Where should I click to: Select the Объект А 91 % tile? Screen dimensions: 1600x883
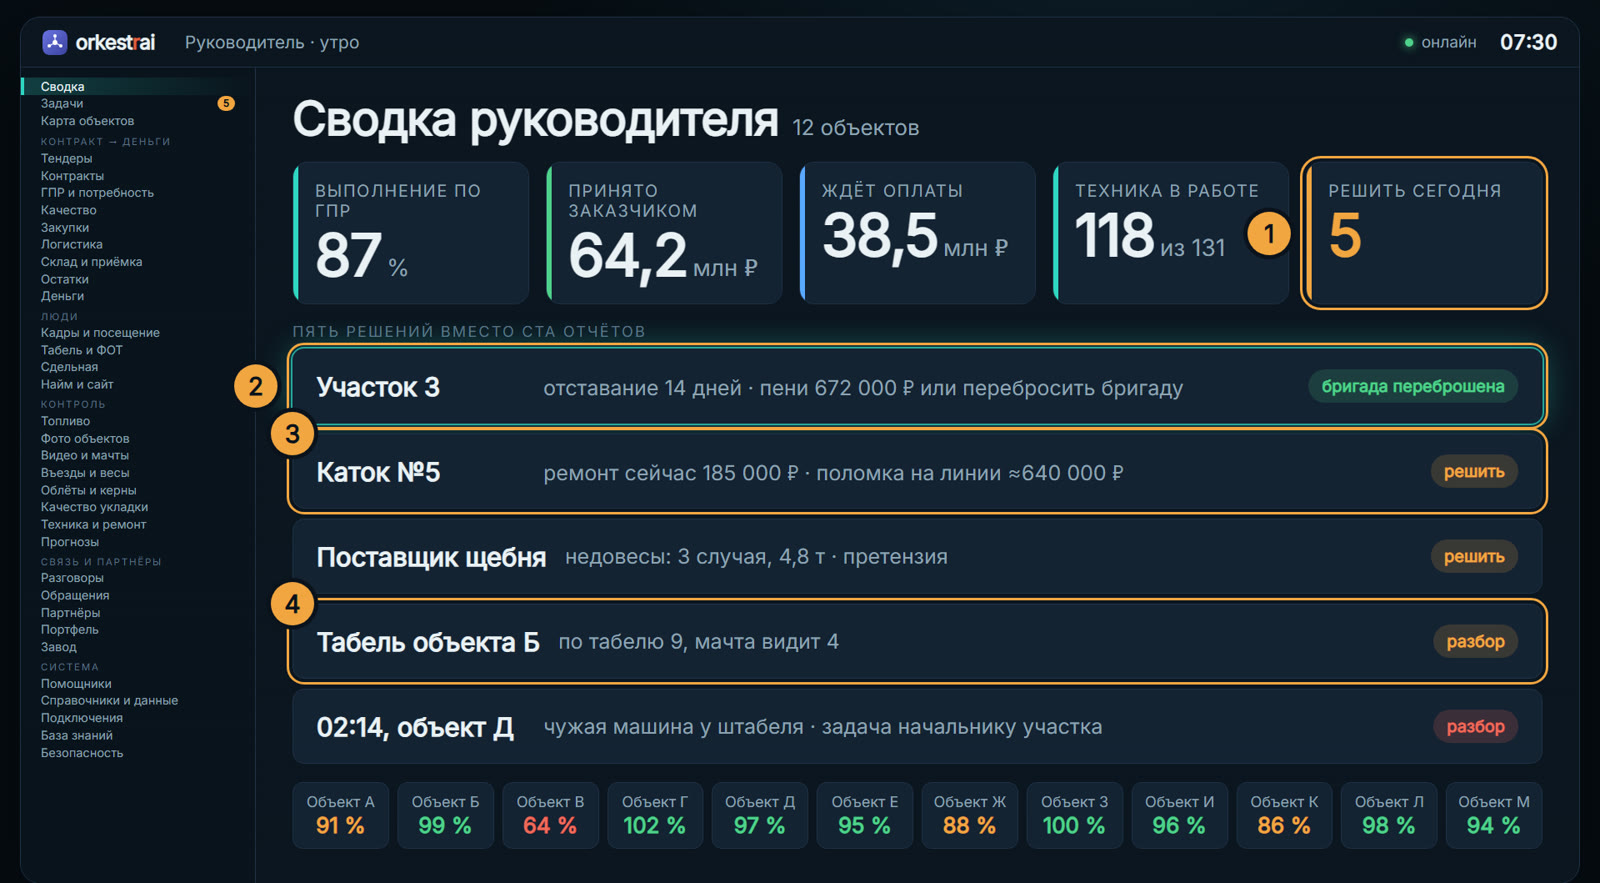pos(340,815)
